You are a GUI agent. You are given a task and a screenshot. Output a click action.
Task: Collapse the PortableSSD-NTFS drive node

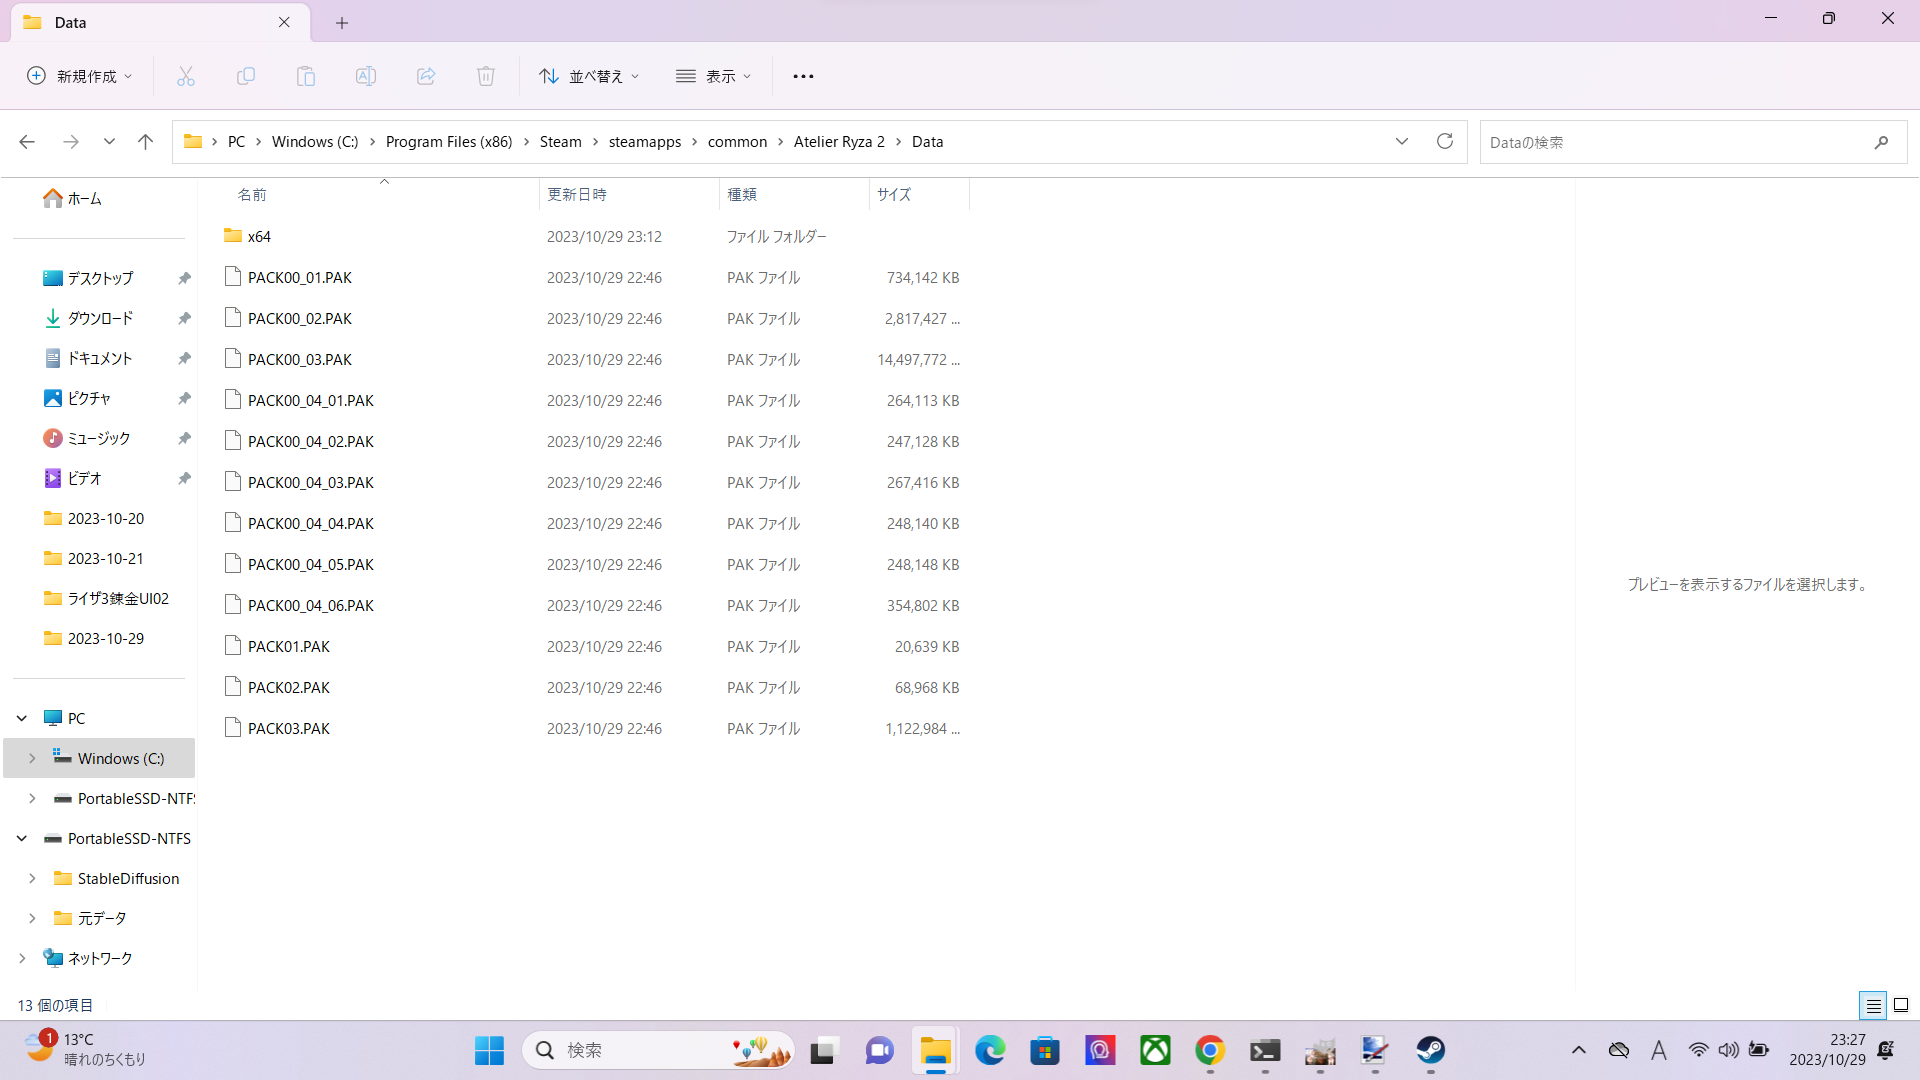click(x=22, y=838)
